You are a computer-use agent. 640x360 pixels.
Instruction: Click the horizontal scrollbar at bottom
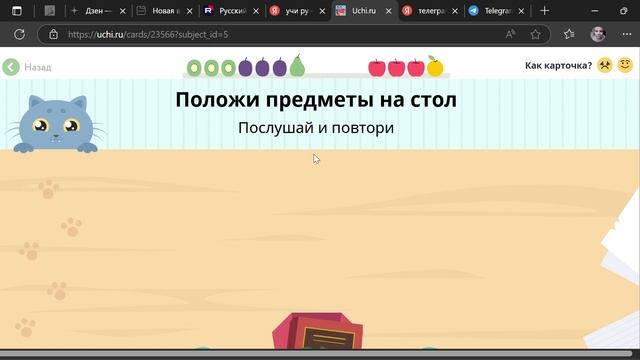[316, 353]
